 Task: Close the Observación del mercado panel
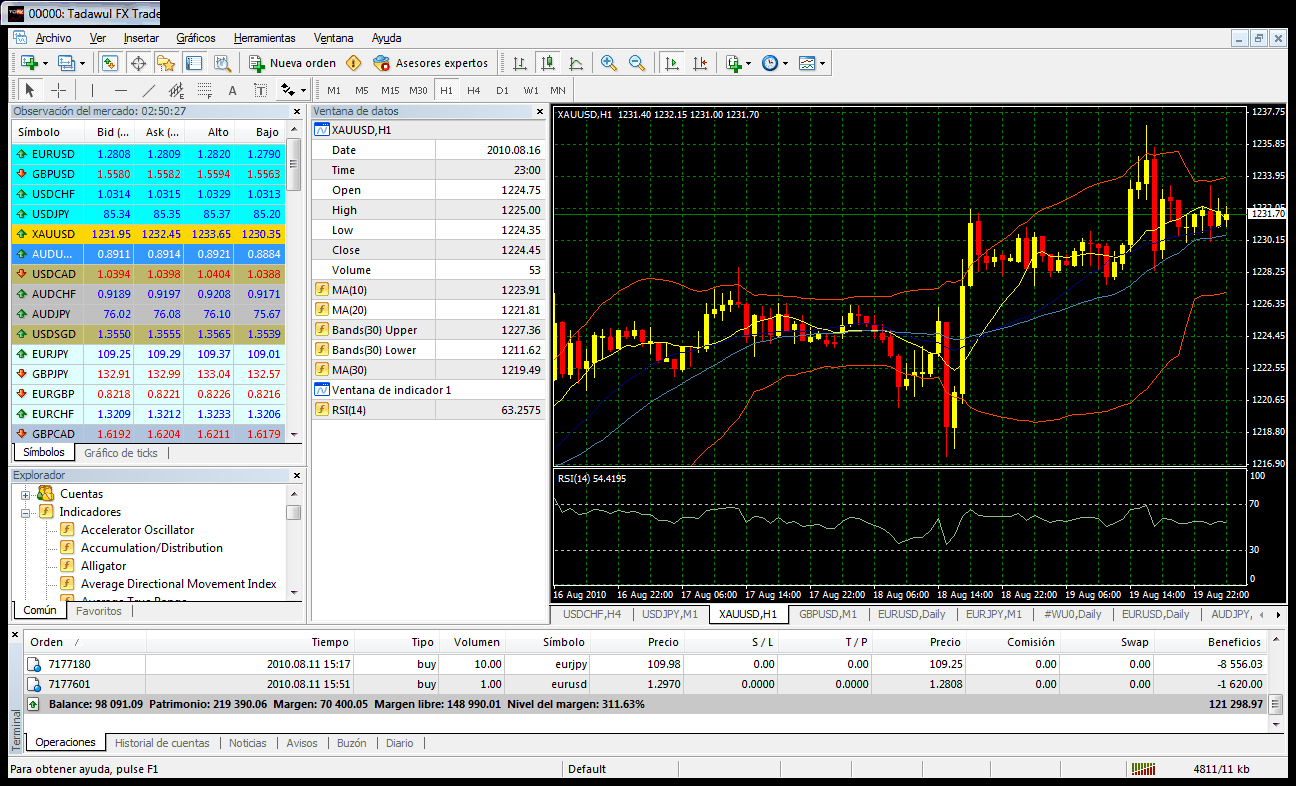[296, 112]
